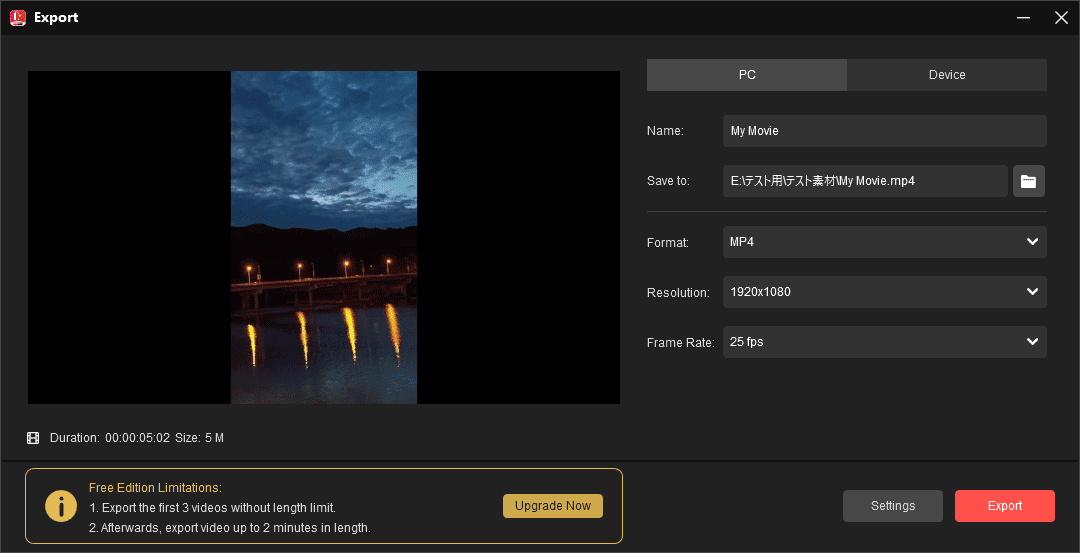This screenshot has width=1080, height=553.
Task: Open the folder browse icon beside Save to
Action: pos(1028,181)
